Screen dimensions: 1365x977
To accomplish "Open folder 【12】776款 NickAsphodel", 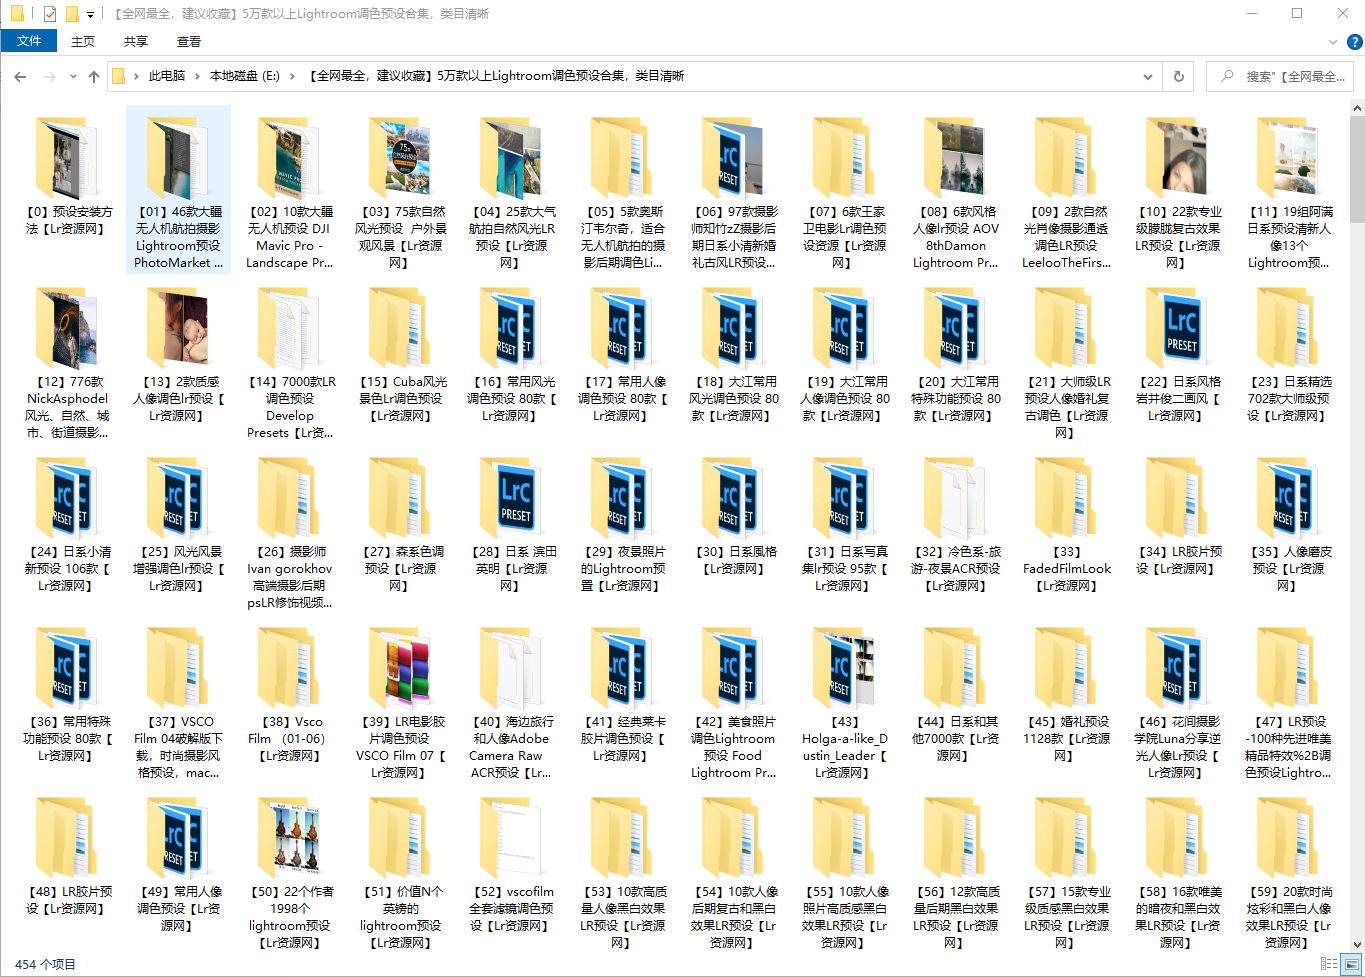I will [68, 360].
